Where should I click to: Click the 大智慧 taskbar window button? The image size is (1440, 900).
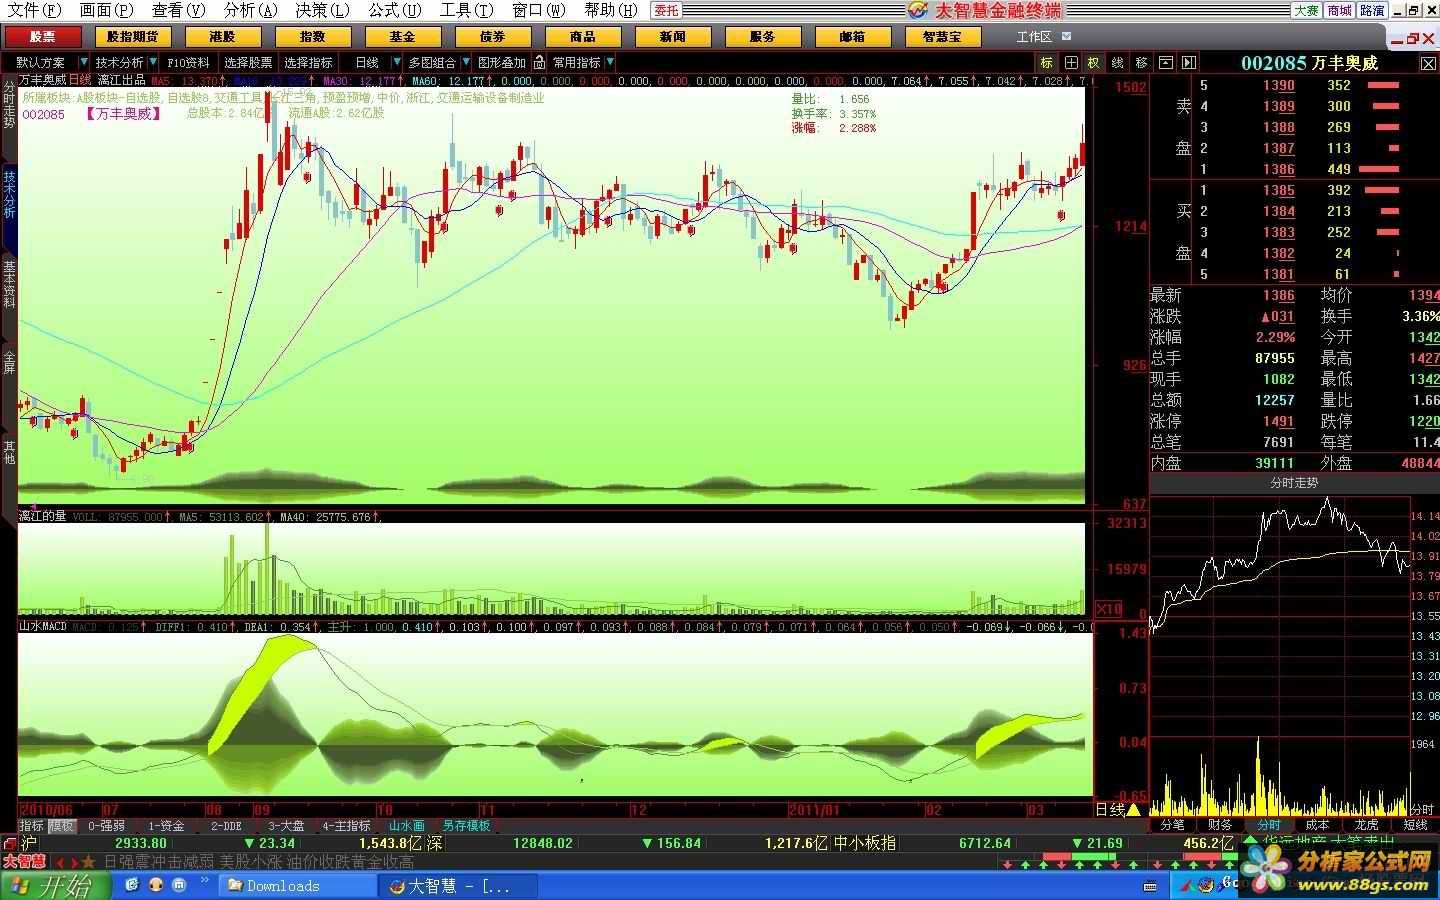click(458, 886)
